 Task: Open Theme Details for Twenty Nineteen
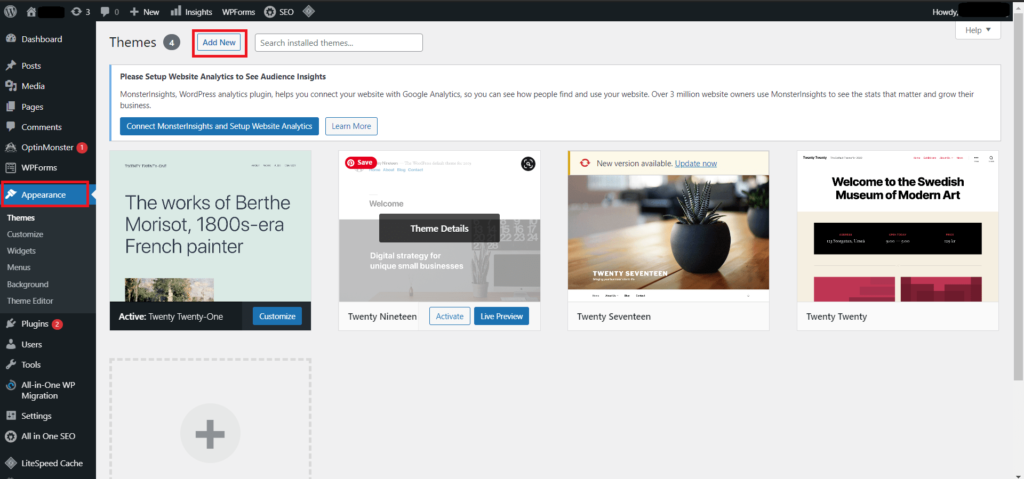(439, 228)
